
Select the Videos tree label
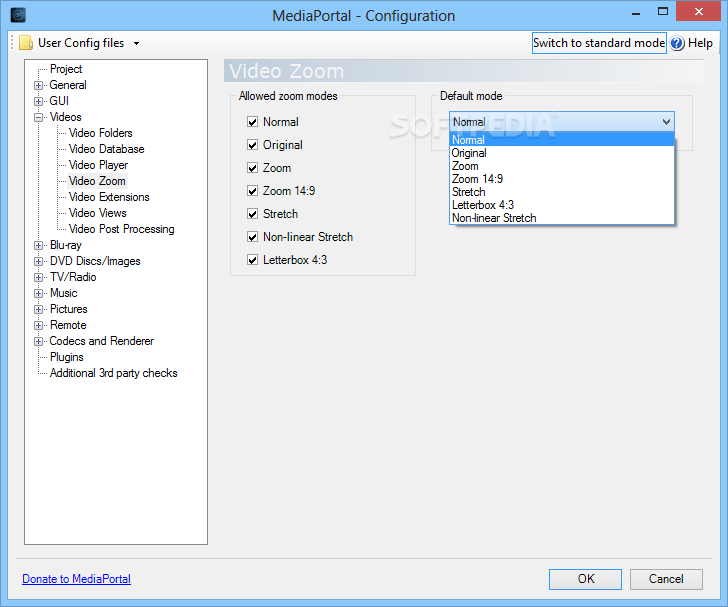pyautogui.click(x=65, y=117)
